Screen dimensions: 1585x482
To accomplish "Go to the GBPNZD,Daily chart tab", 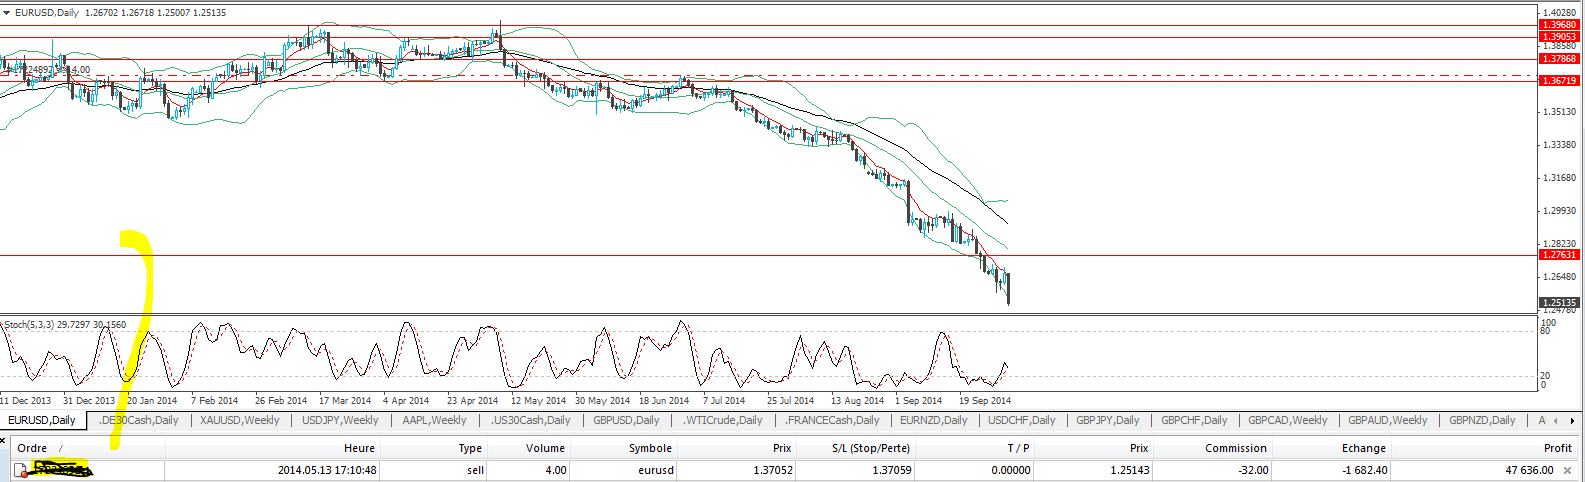I will point(1482,421).
